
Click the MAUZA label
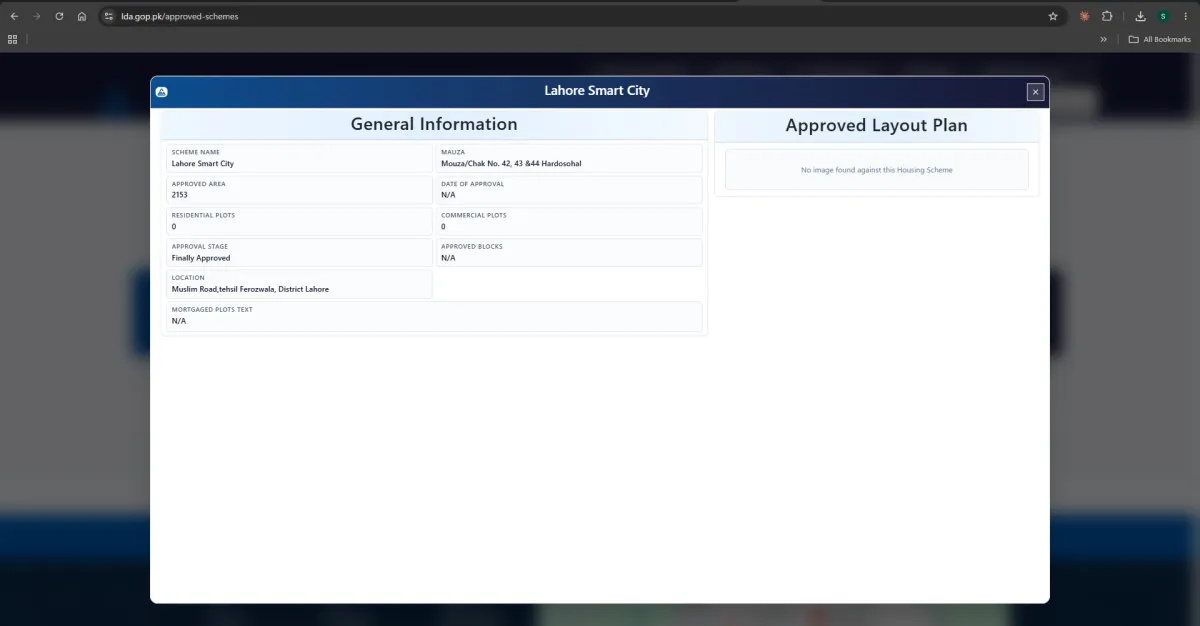pyautogui.click(x=453, y=152)
